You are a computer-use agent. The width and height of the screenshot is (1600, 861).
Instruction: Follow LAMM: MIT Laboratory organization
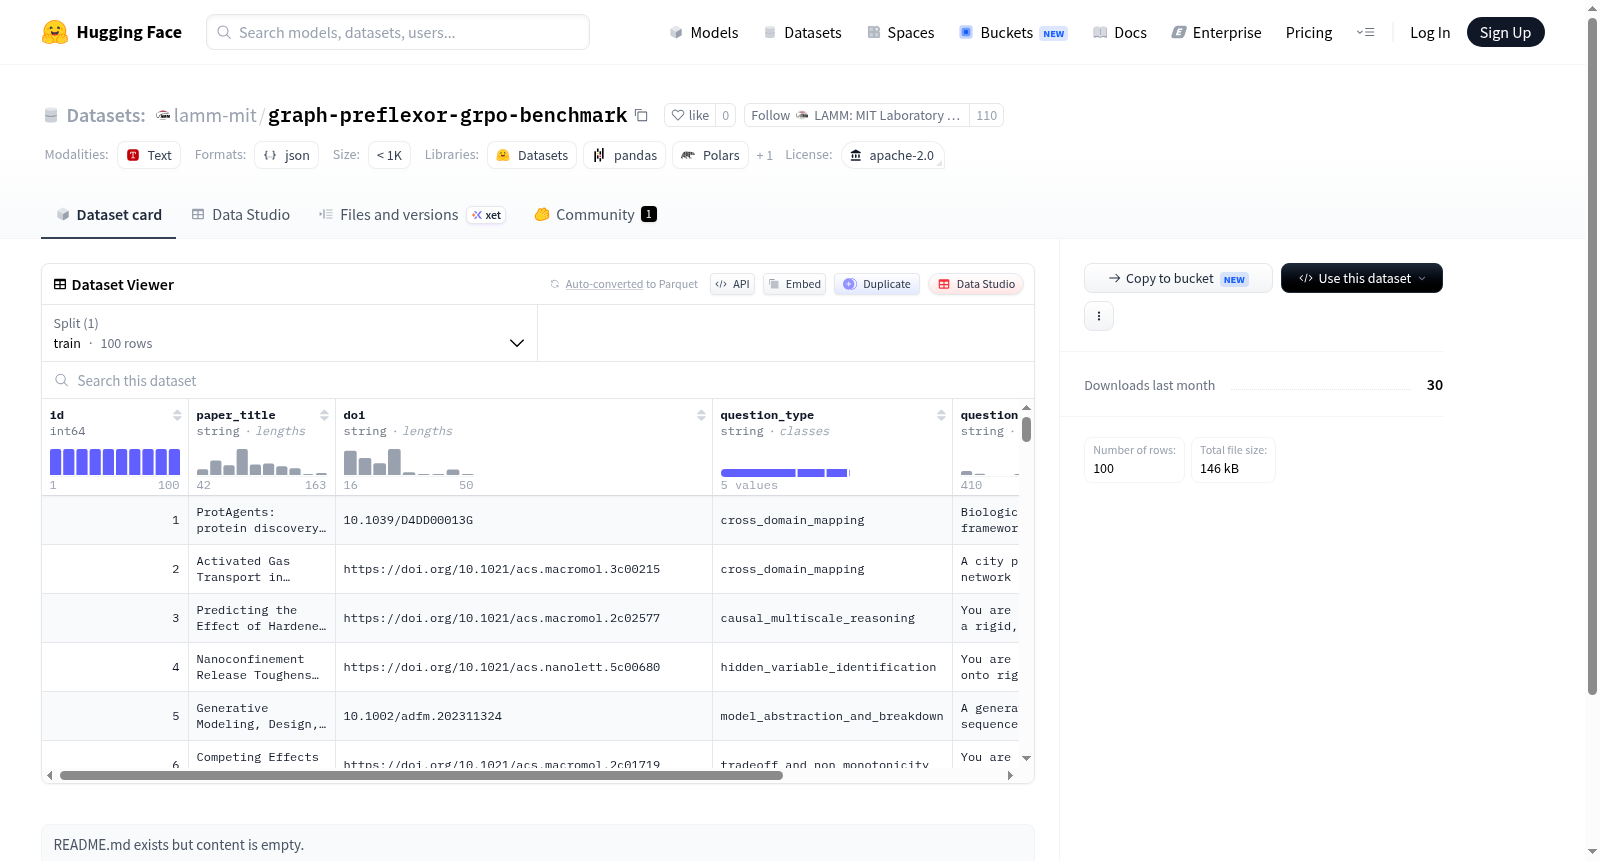[857, 115]
